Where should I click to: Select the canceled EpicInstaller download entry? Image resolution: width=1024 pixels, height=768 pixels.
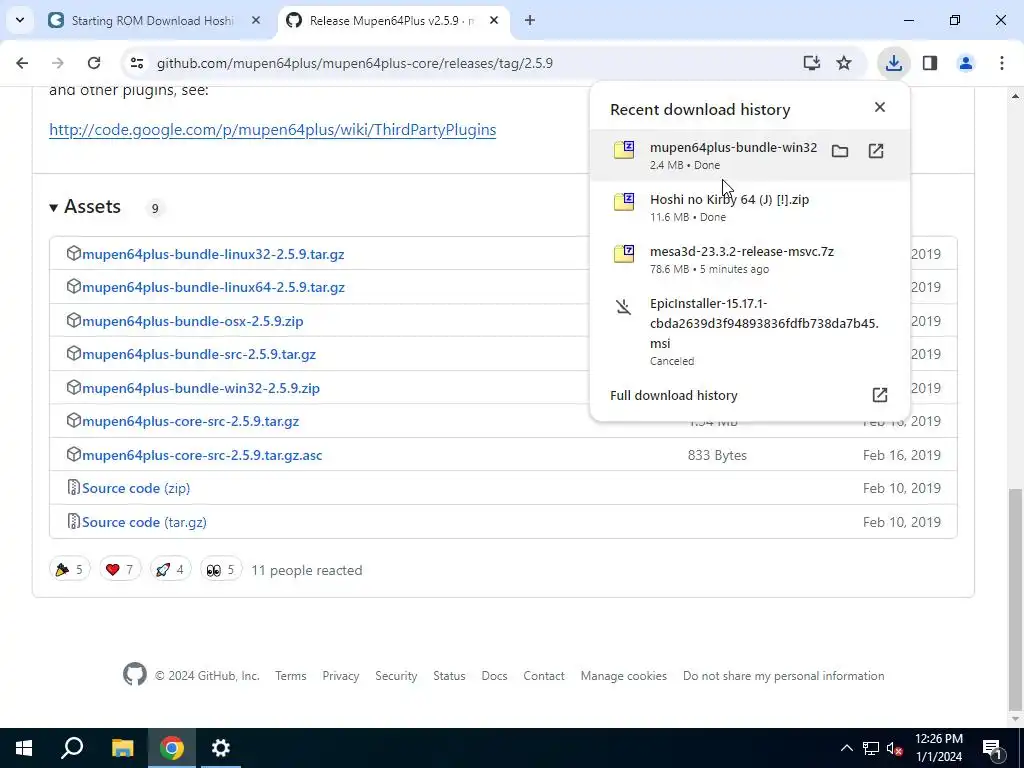tap(750, 331)
